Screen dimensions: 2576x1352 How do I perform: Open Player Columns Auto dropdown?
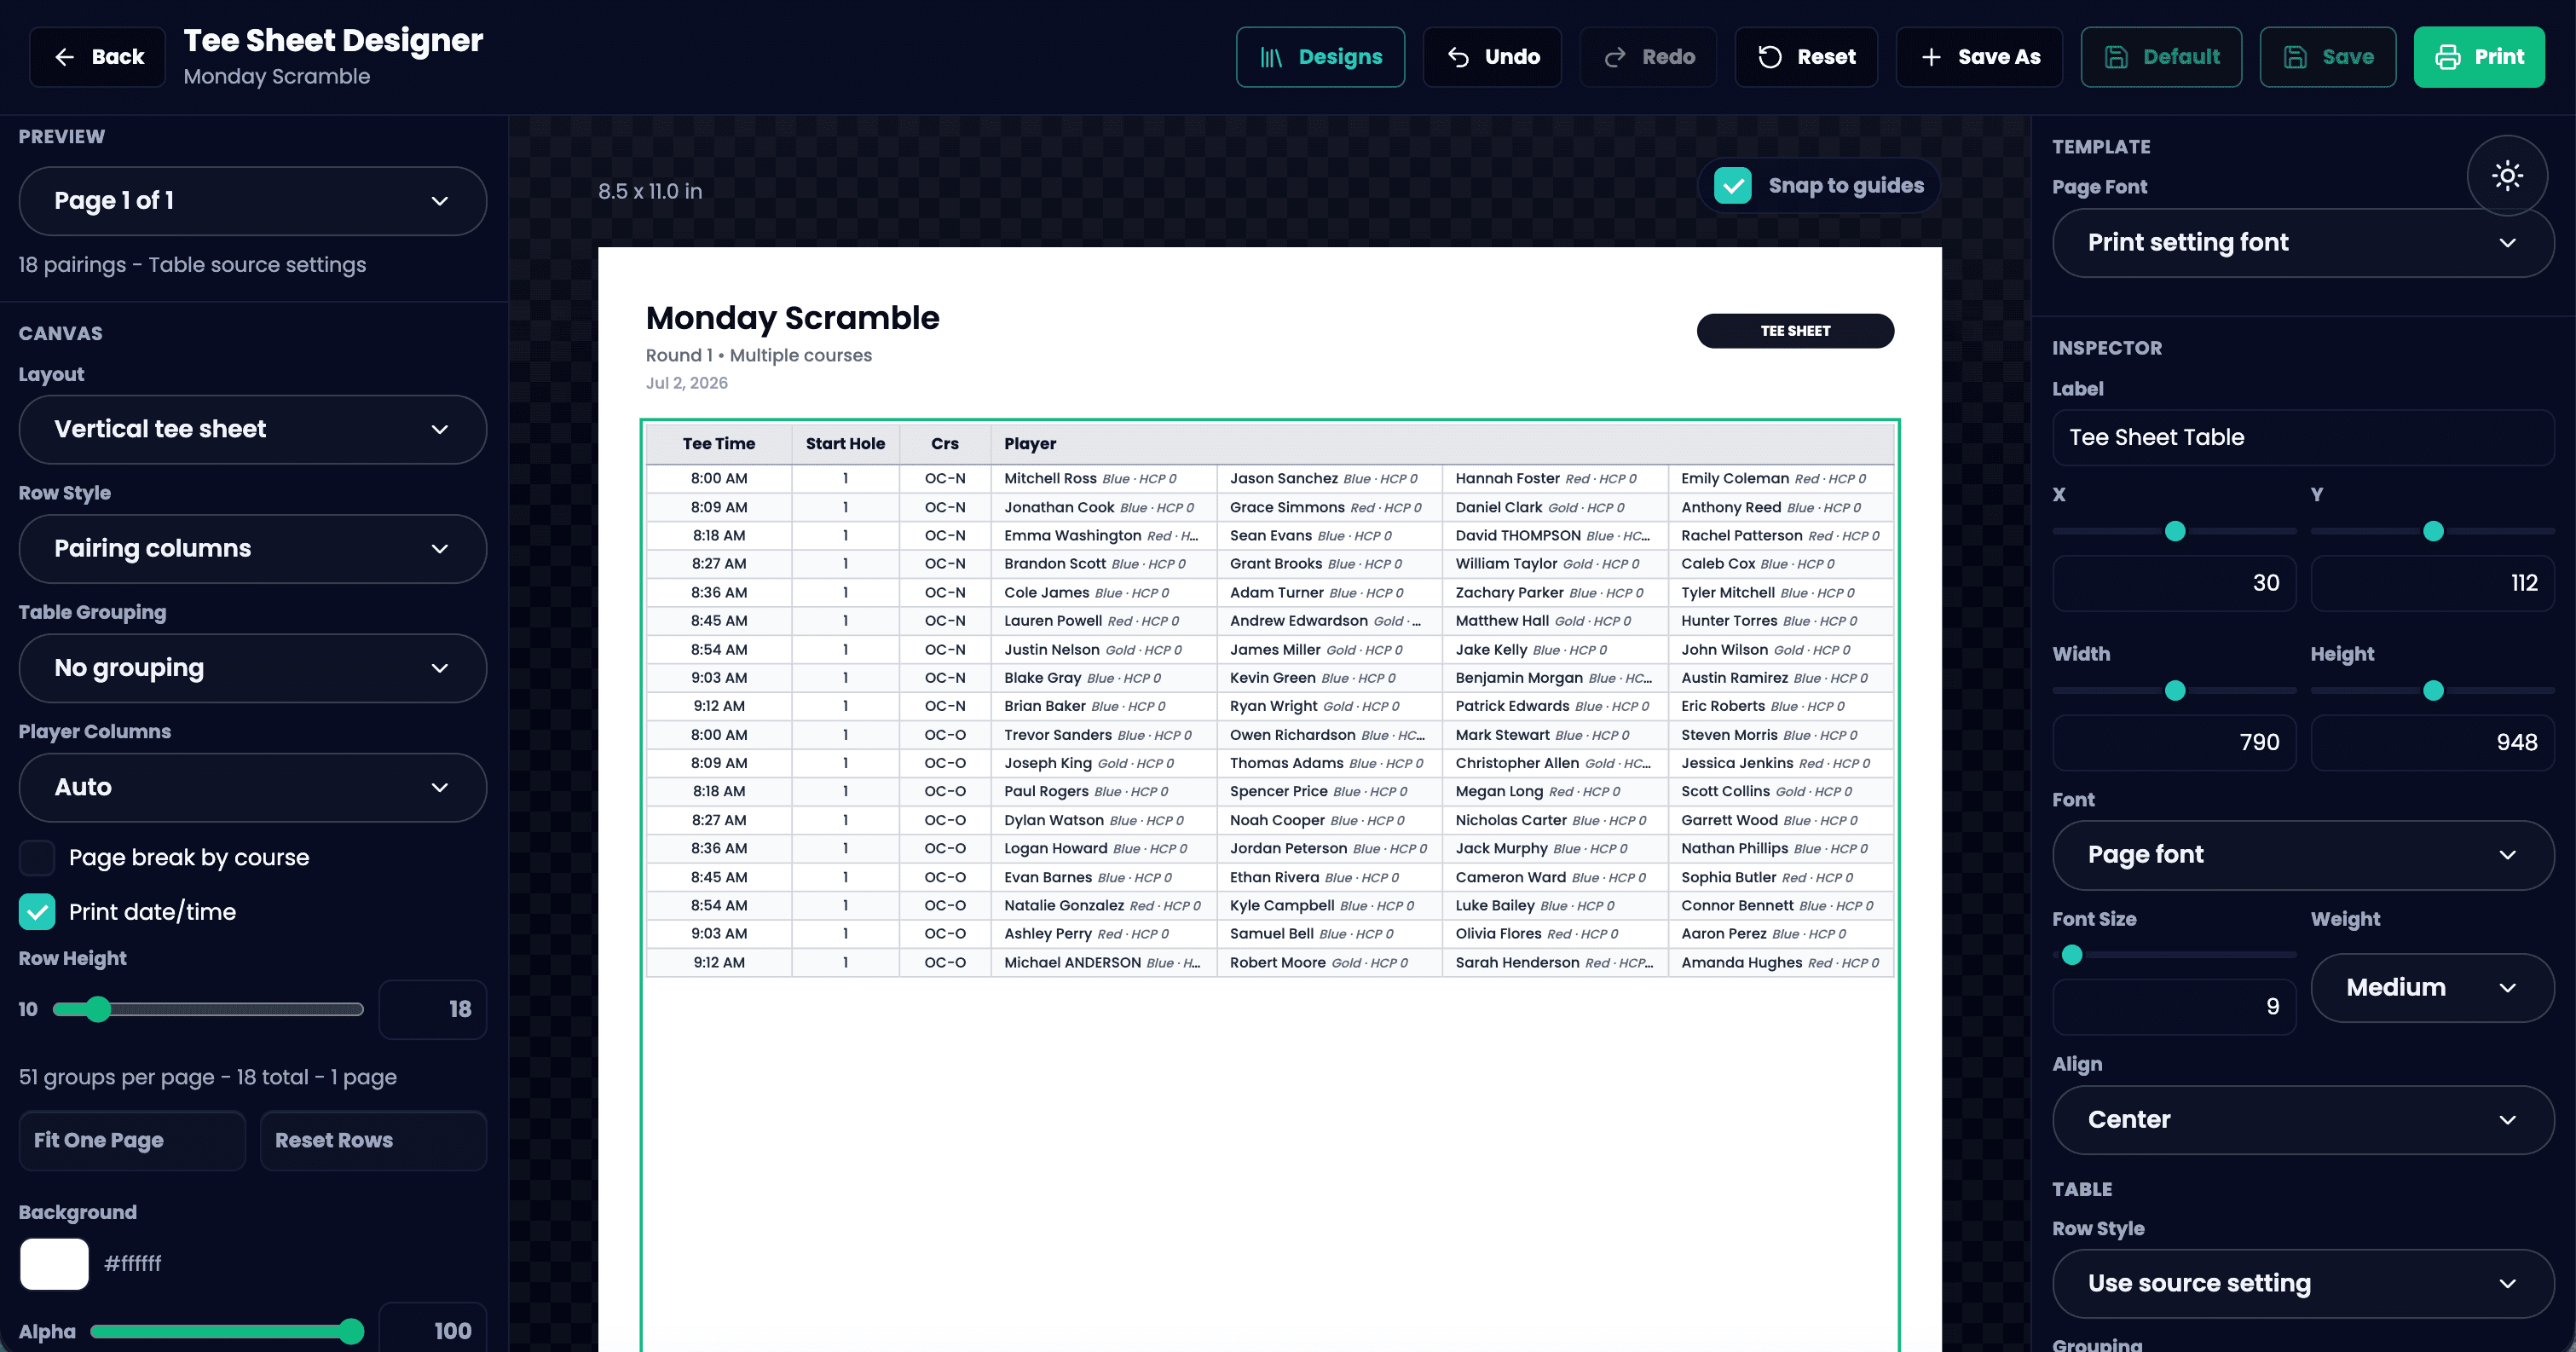[253, 788]
